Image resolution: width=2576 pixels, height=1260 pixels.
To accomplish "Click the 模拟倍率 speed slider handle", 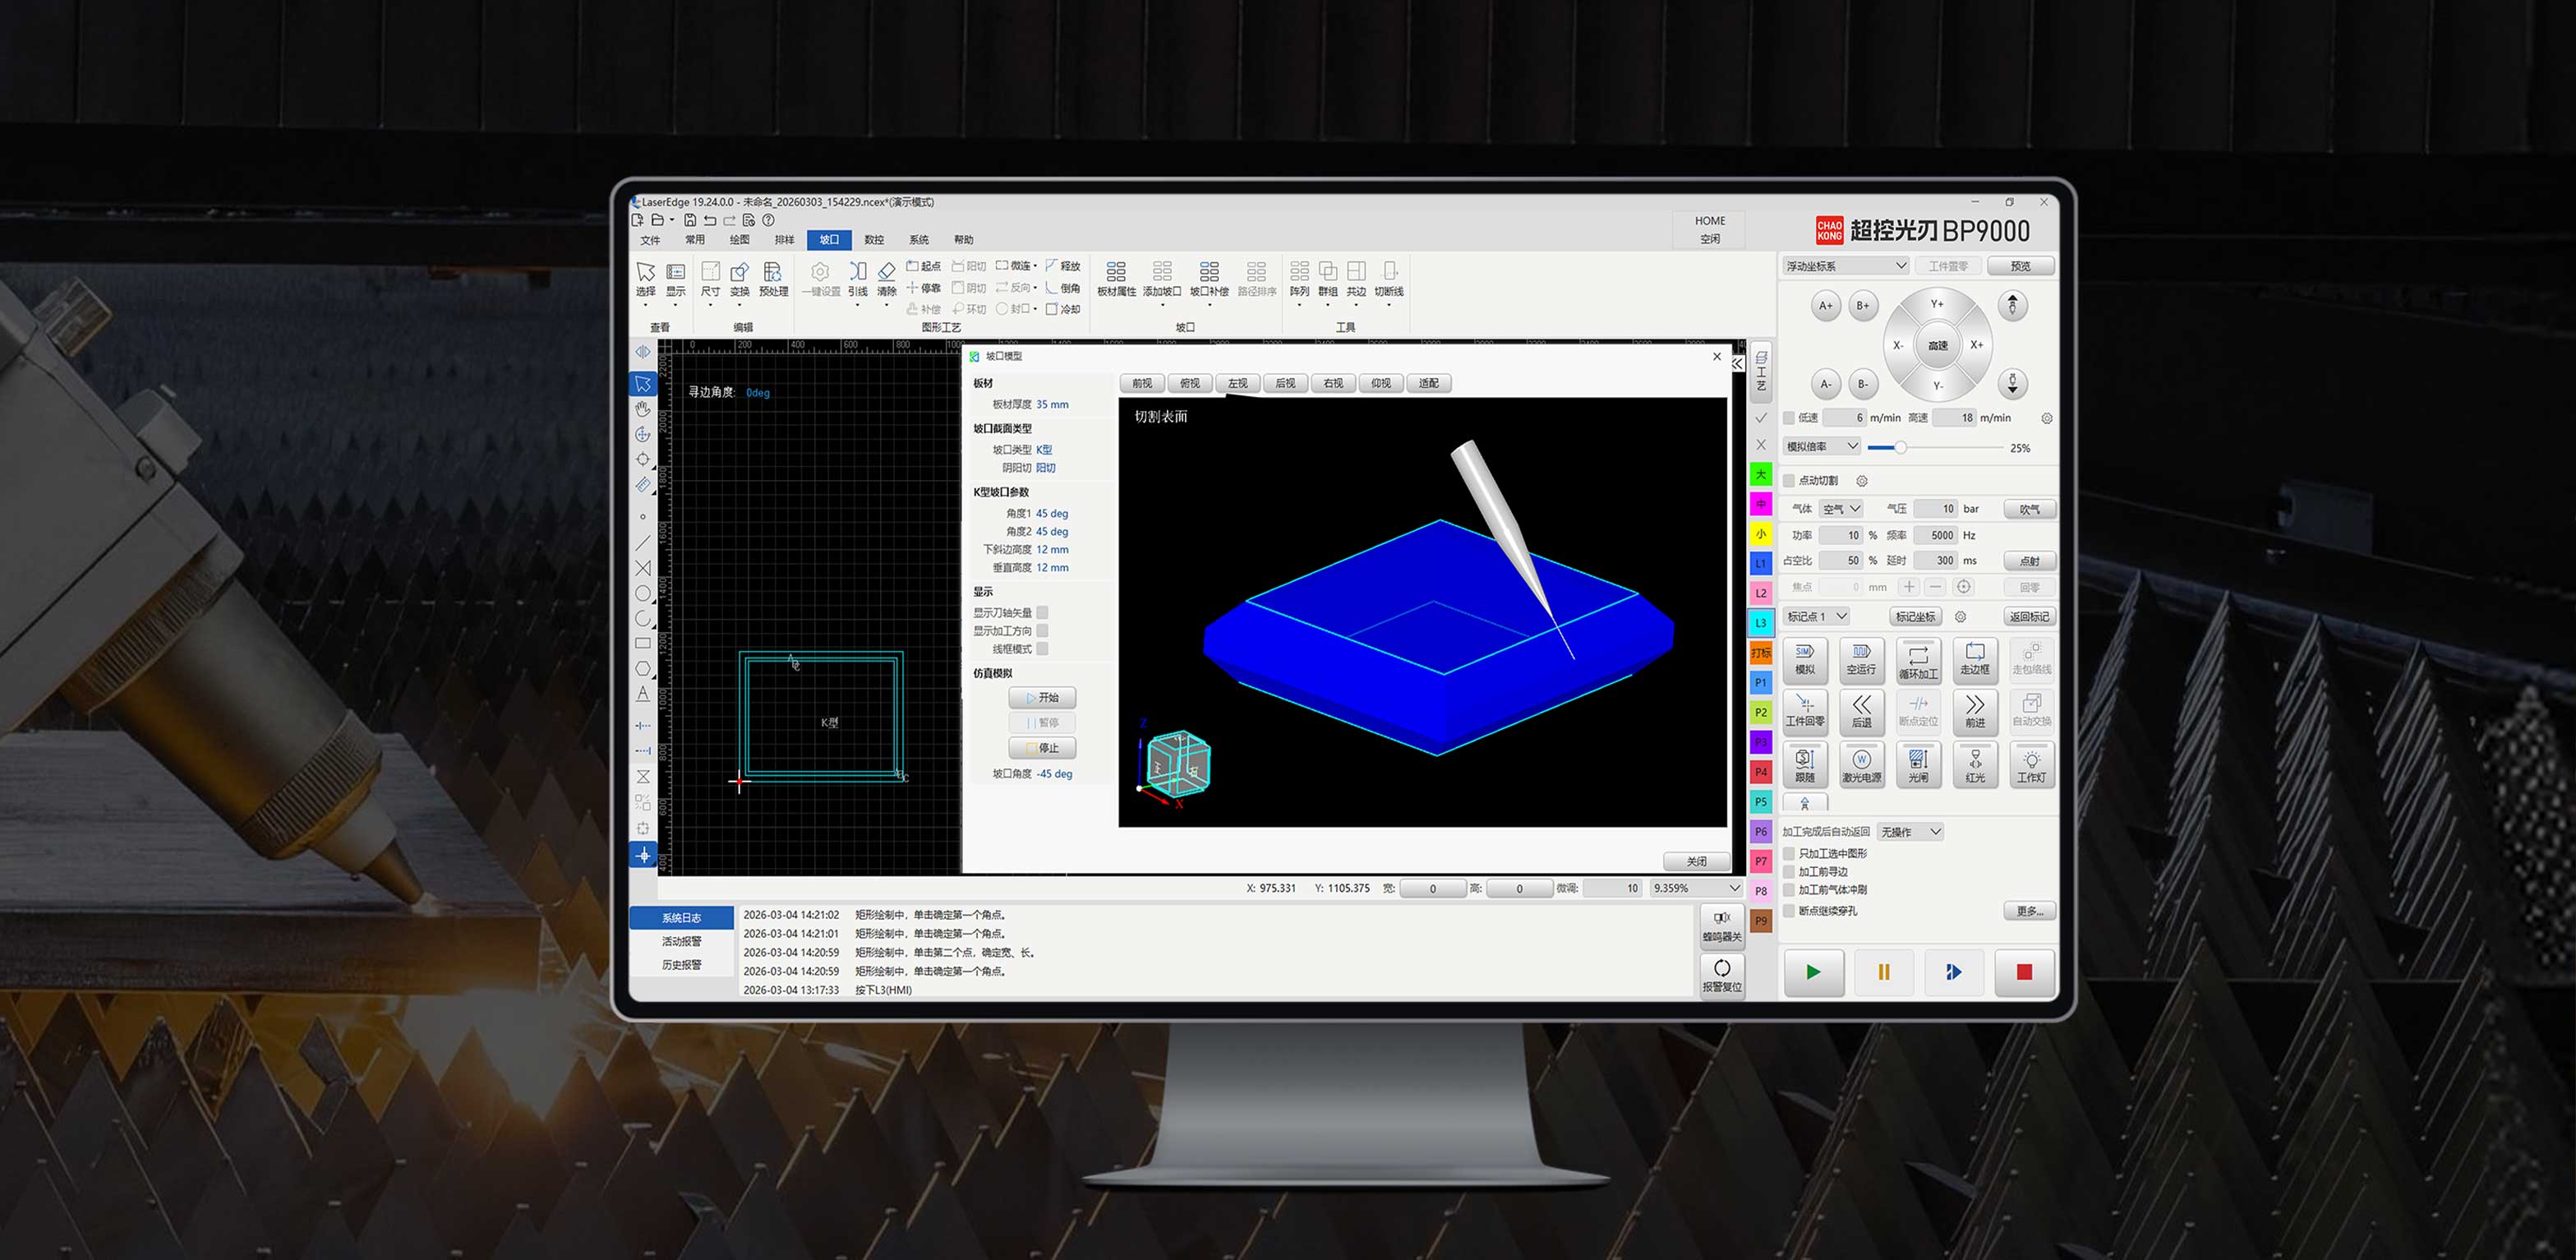I will (x=1900, y=447).
